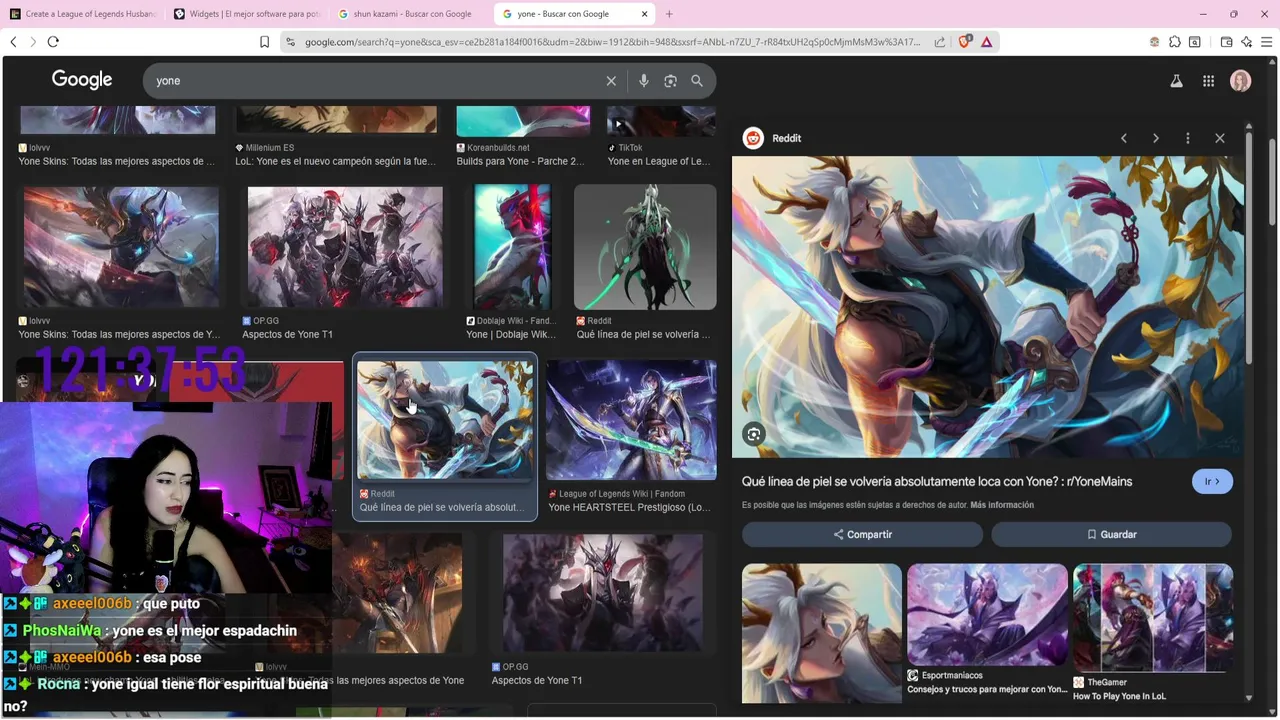Click the Compartir button
This screenshot has height=720, width=1280.
[862, 534]
